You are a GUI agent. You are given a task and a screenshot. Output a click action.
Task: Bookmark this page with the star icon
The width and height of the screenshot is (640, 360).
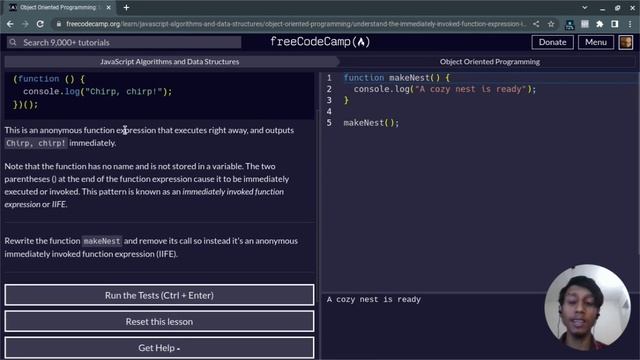coord(551,24)
